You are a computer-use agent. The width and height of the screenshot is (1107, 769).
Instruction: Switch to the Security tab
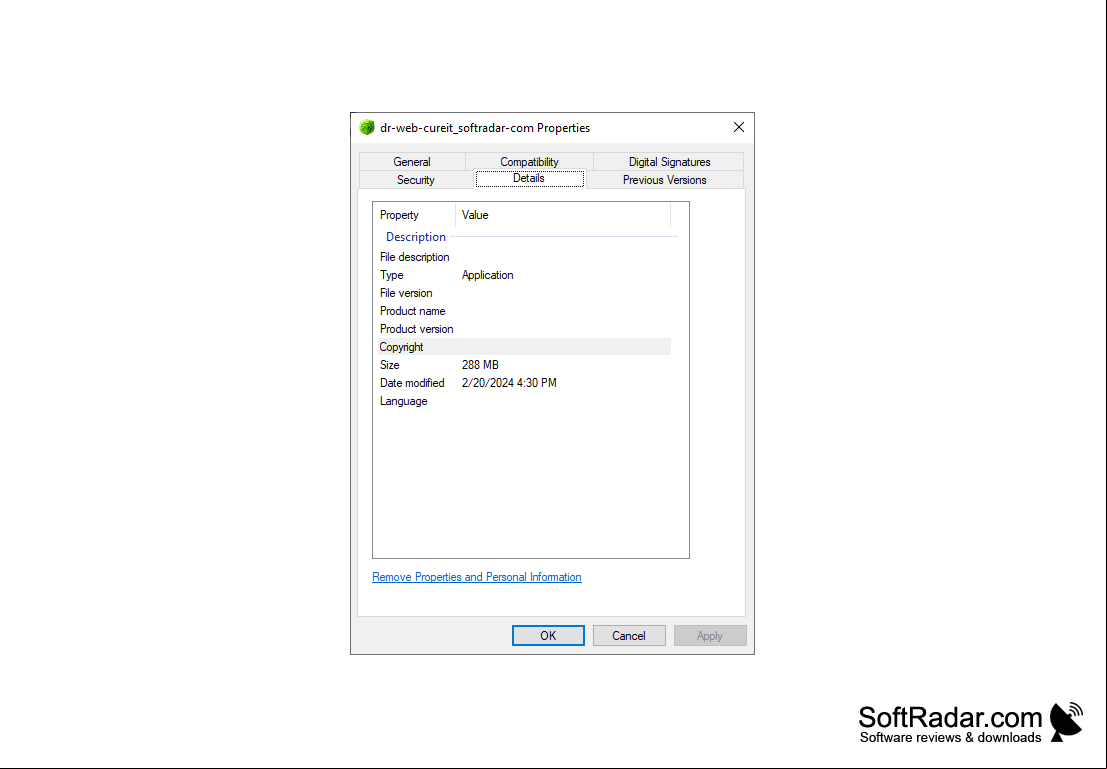tap(415, 180)
